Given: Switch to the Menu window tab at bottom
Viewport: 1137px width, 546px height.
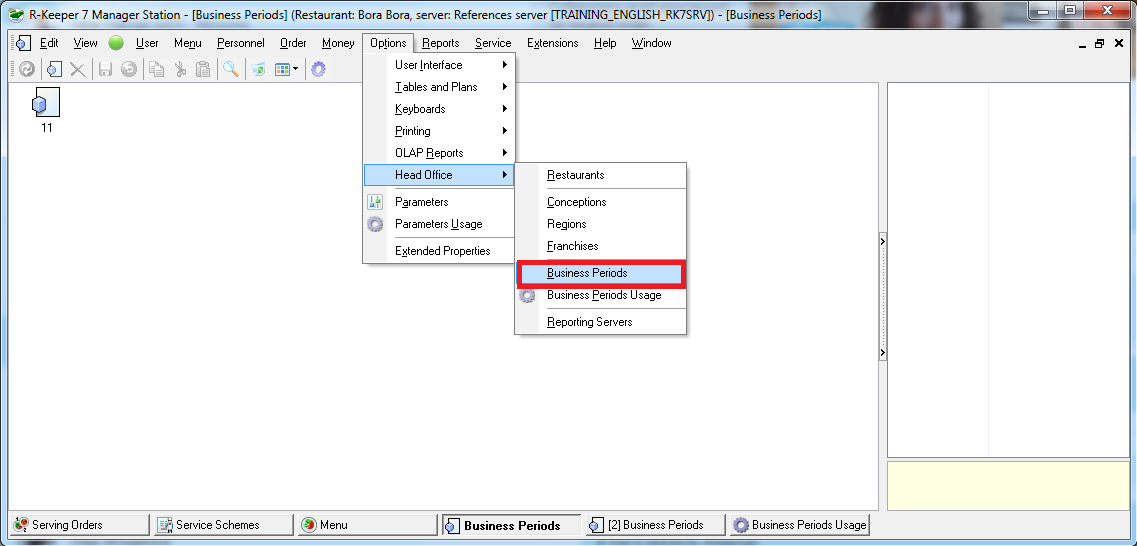Looking at the screenshot, I should (368, 525).
